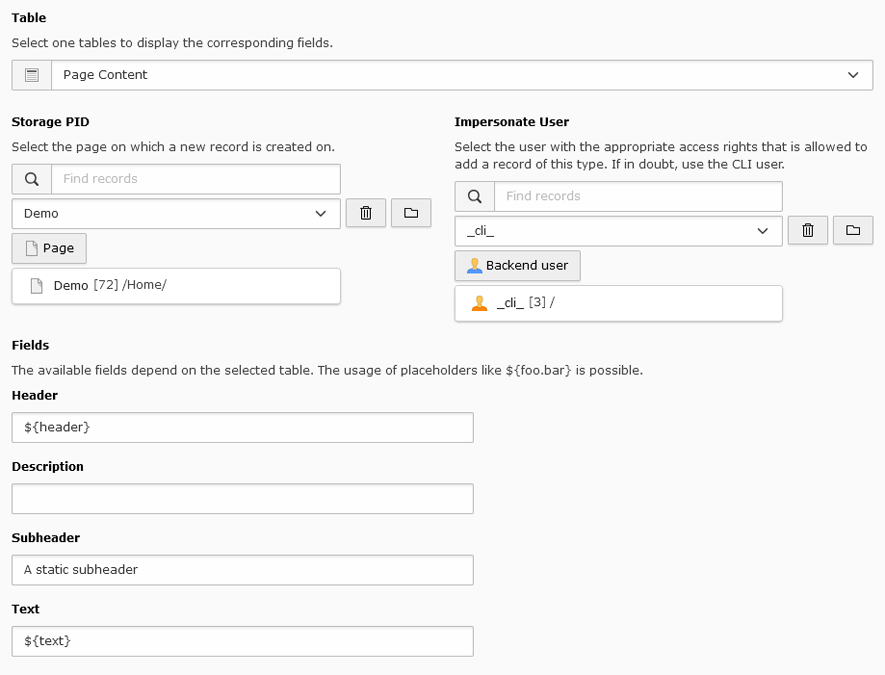Click the Header field containing ${header}

[242, 427]
